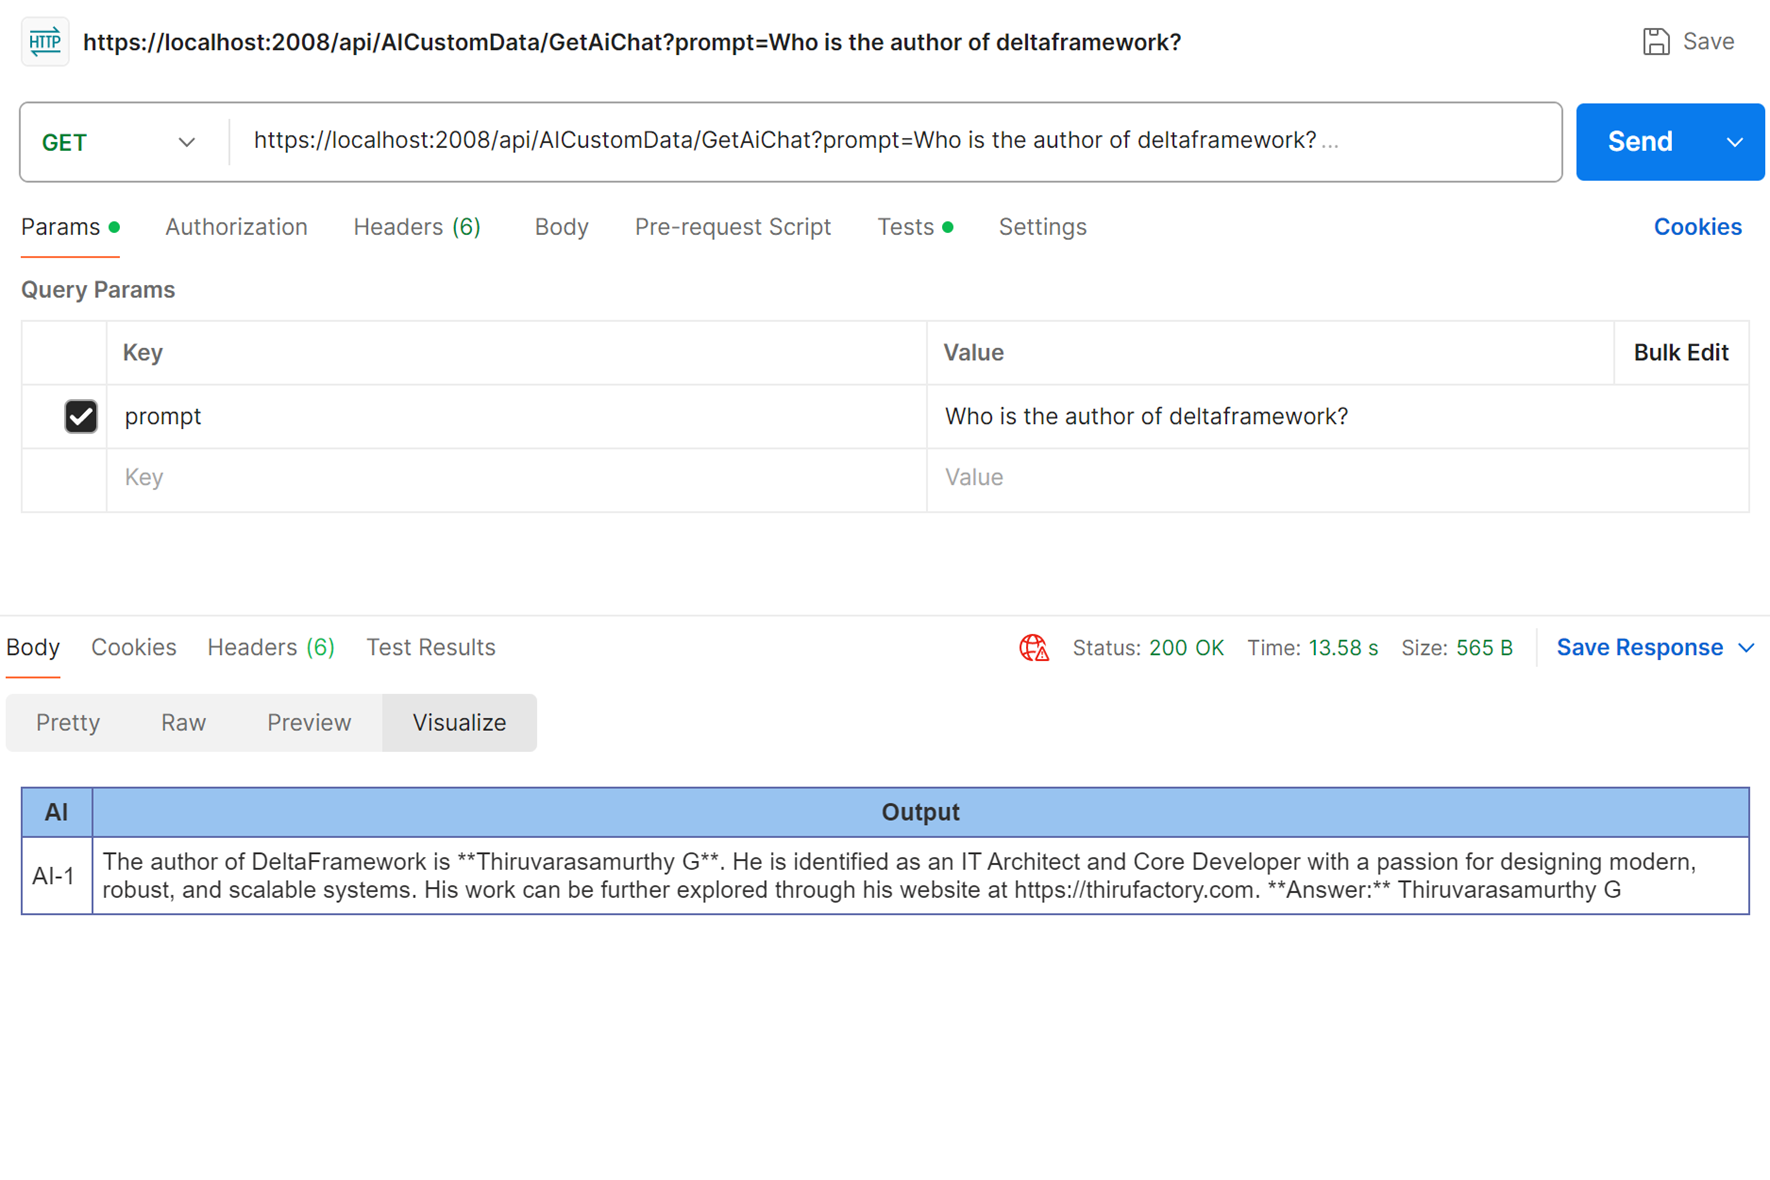
Task: Click the empty Key placeholder field
Action: (516, 478)
